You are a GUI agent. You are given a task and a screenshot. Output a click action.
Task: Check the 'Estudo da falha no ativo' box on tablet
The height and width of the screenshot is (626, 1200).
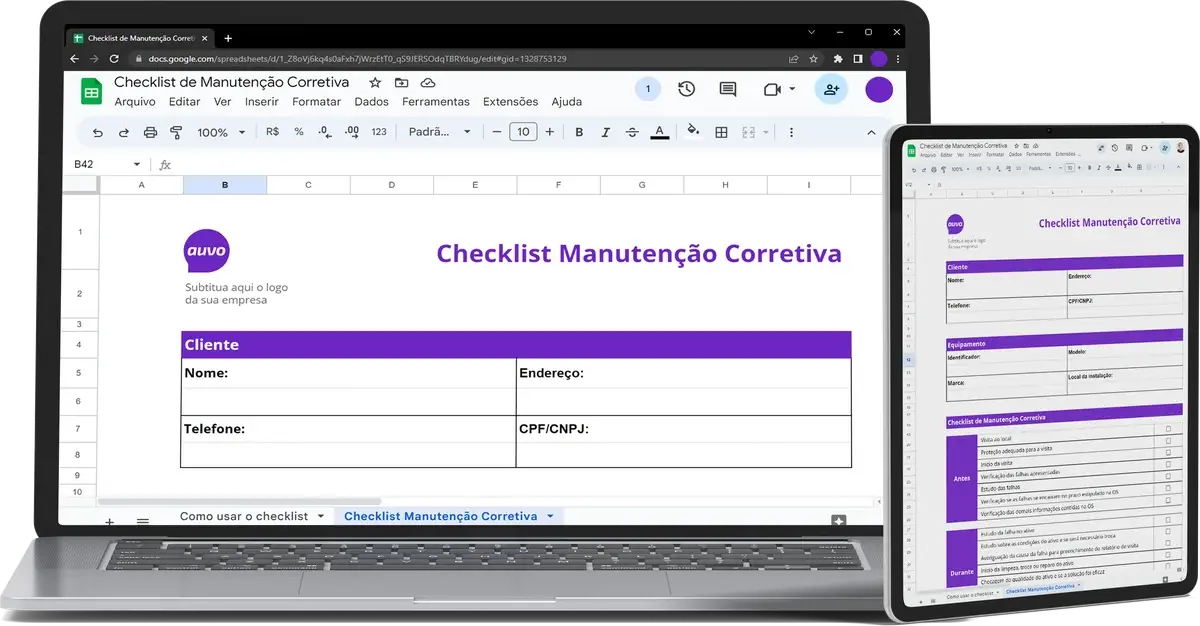pyautogui.click(x=1168, y=520)
